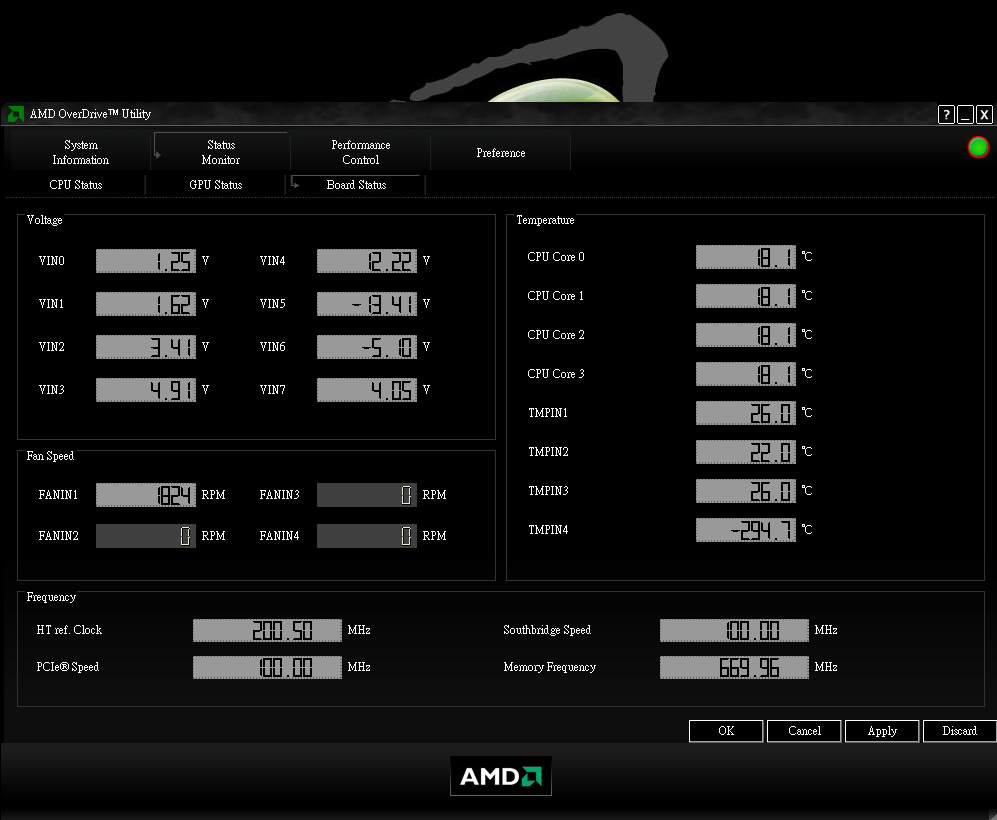Click the "FANIN1" label
The image size is (997, 820).
[58, 495]
